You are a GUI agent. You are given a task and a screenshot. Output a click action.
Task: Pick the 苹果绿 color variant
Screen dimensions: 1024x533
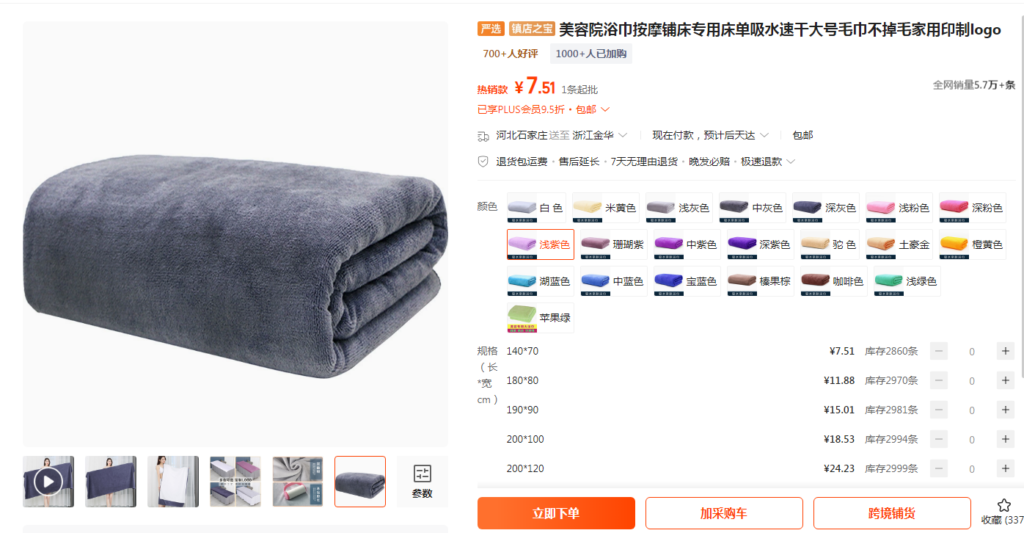coord(540,318)
